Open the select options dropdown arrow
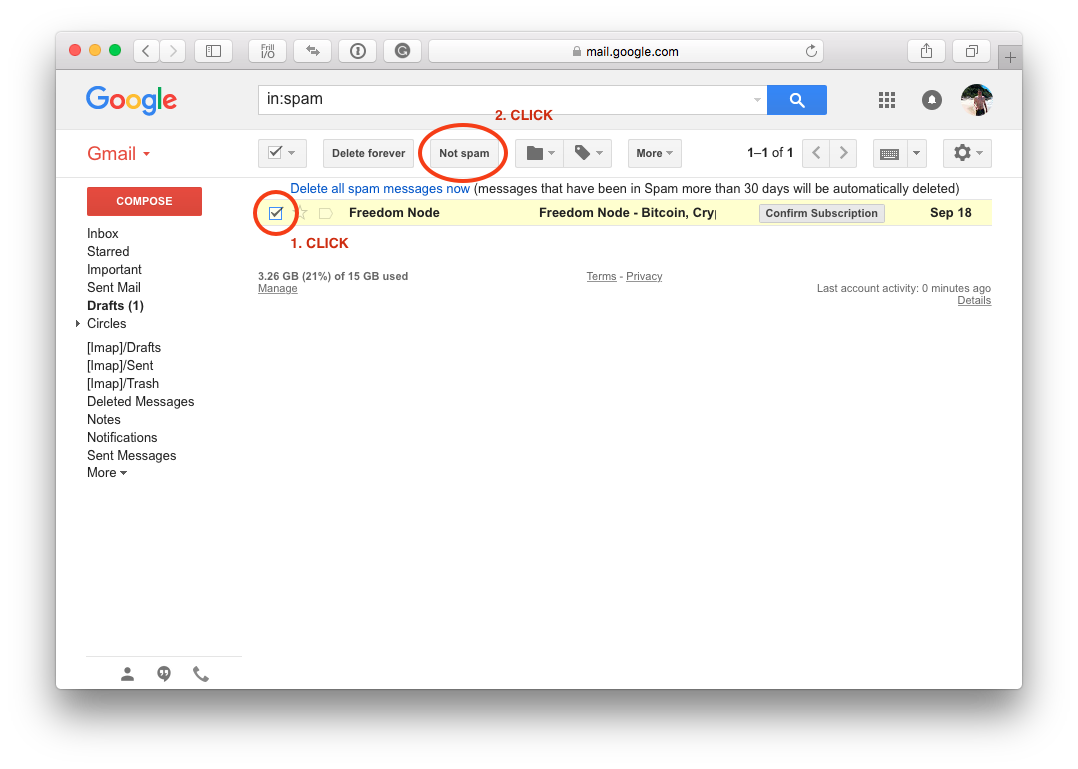This screenshot has height=769, width=1078. pyautogui.click(x=292, y=153)
